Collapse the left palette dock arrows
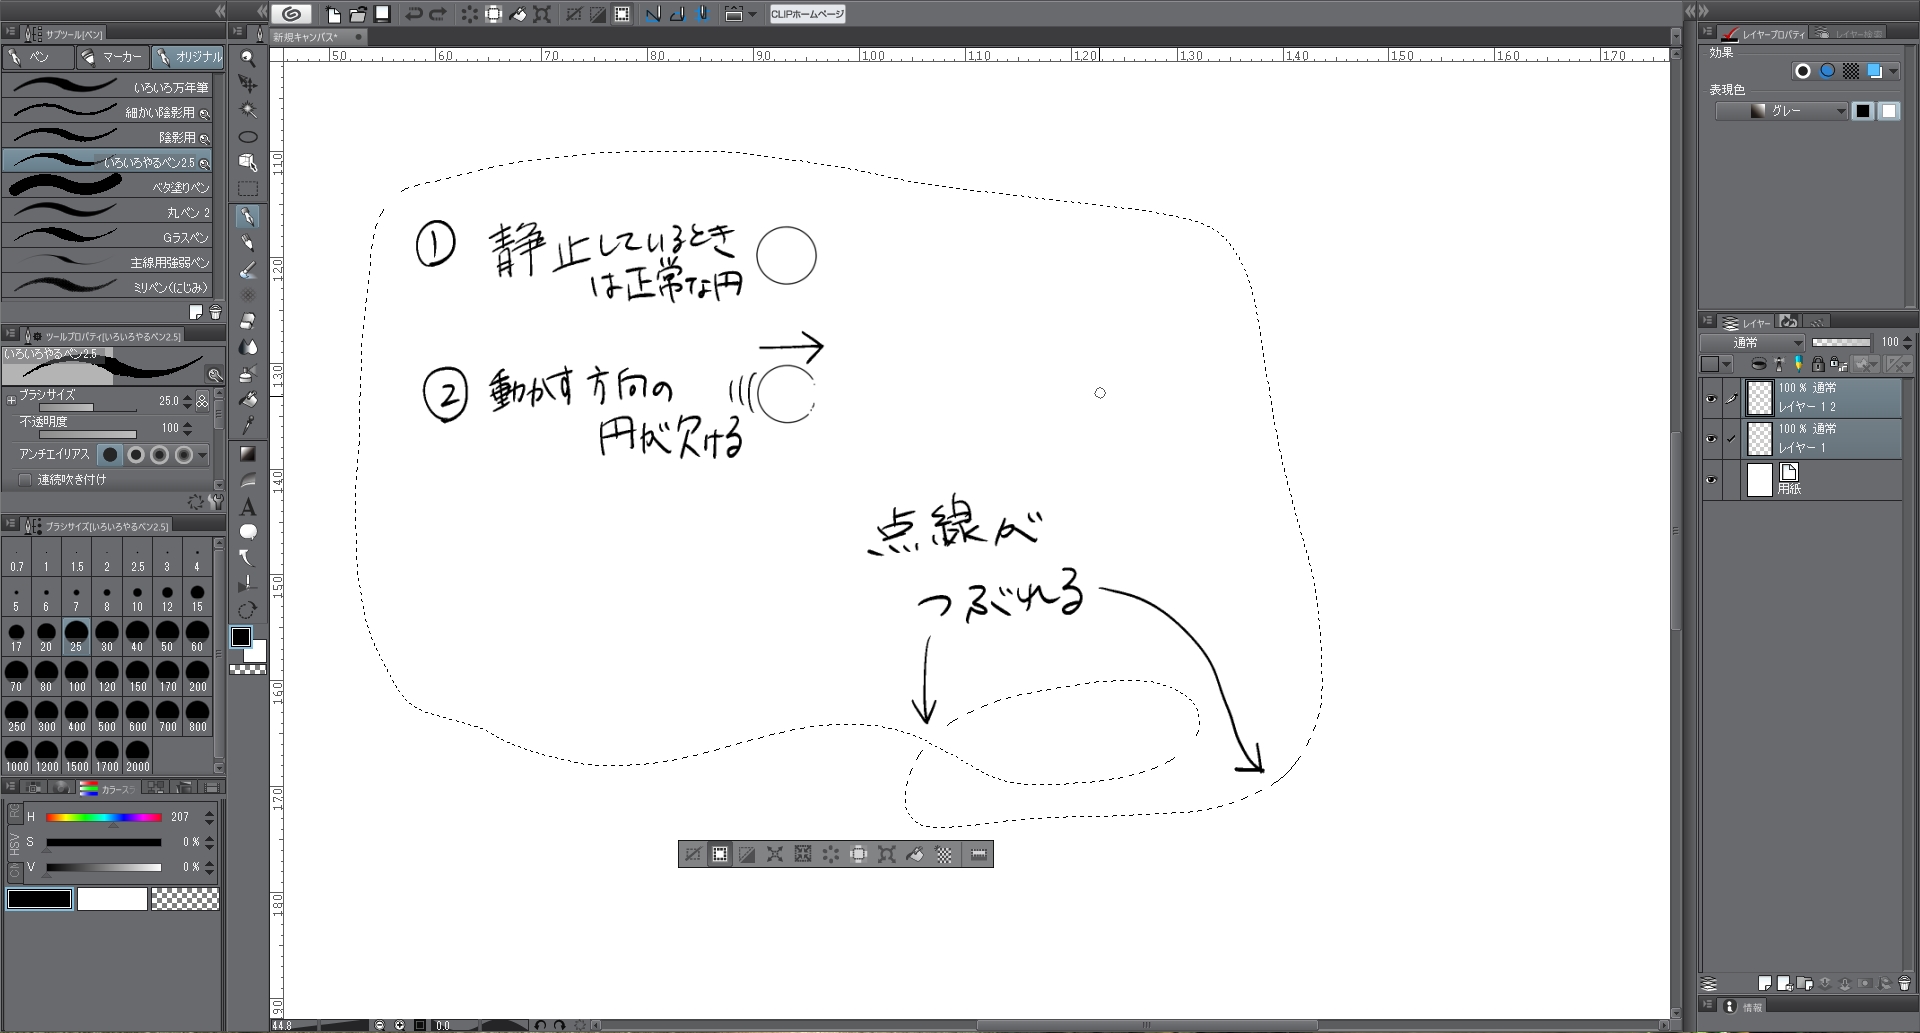Screen dimensions: 1920x1033 coord(220,11)
